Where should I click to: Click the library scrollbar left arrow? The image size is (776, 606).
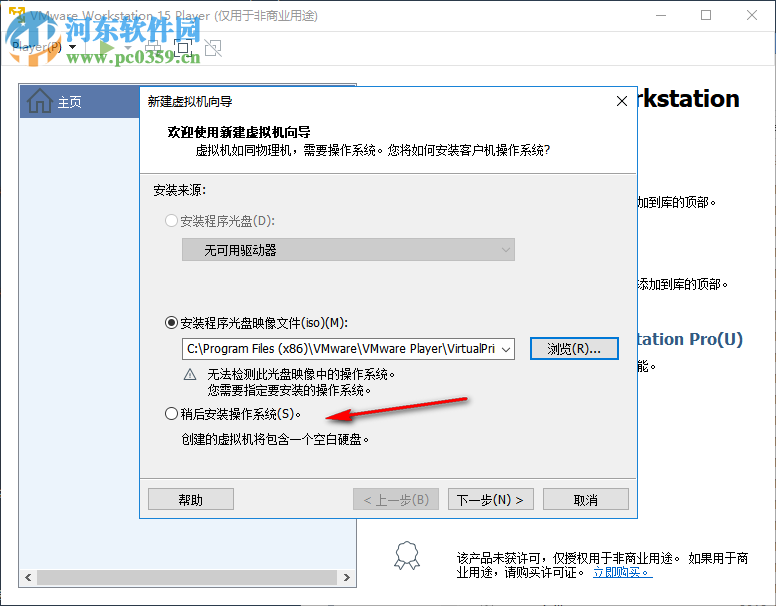28,577
